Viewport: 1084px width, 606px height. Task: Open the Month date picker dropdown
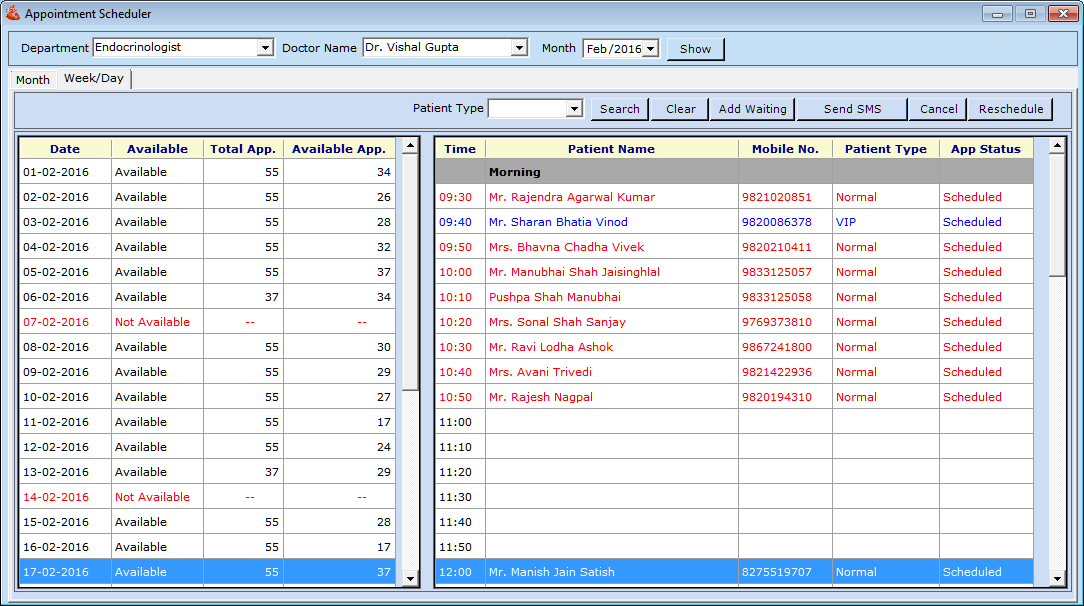(650, 49)
